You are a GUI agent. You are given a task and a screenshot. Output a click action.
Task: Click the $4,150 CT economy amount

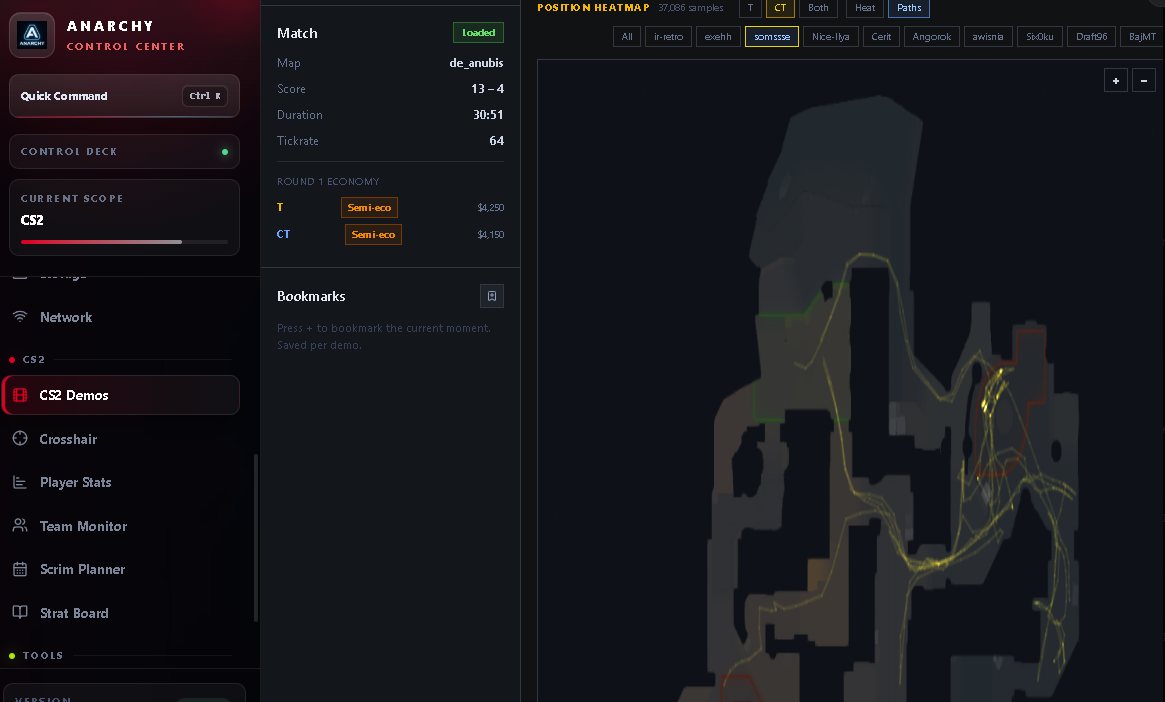(490, 235)
